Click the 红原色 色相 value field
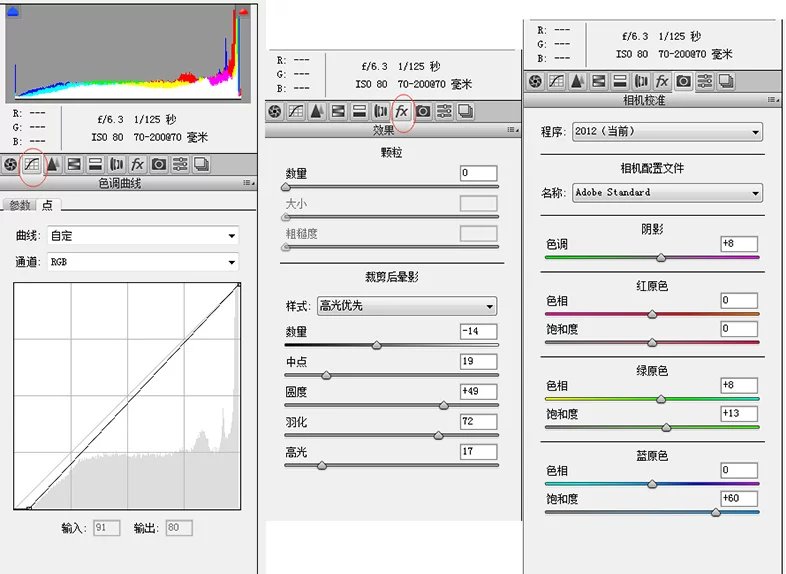786x574 pixels. coord(739,300)
